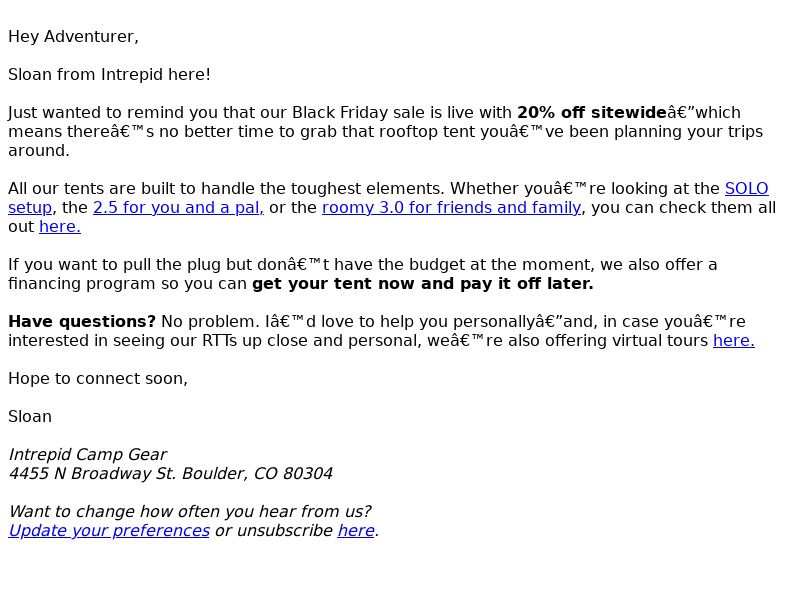800x600 pixels.
Task: Click the 'Sloan from Intrepid here!' line
Action: pyautogui.click(x=109, y=74)
